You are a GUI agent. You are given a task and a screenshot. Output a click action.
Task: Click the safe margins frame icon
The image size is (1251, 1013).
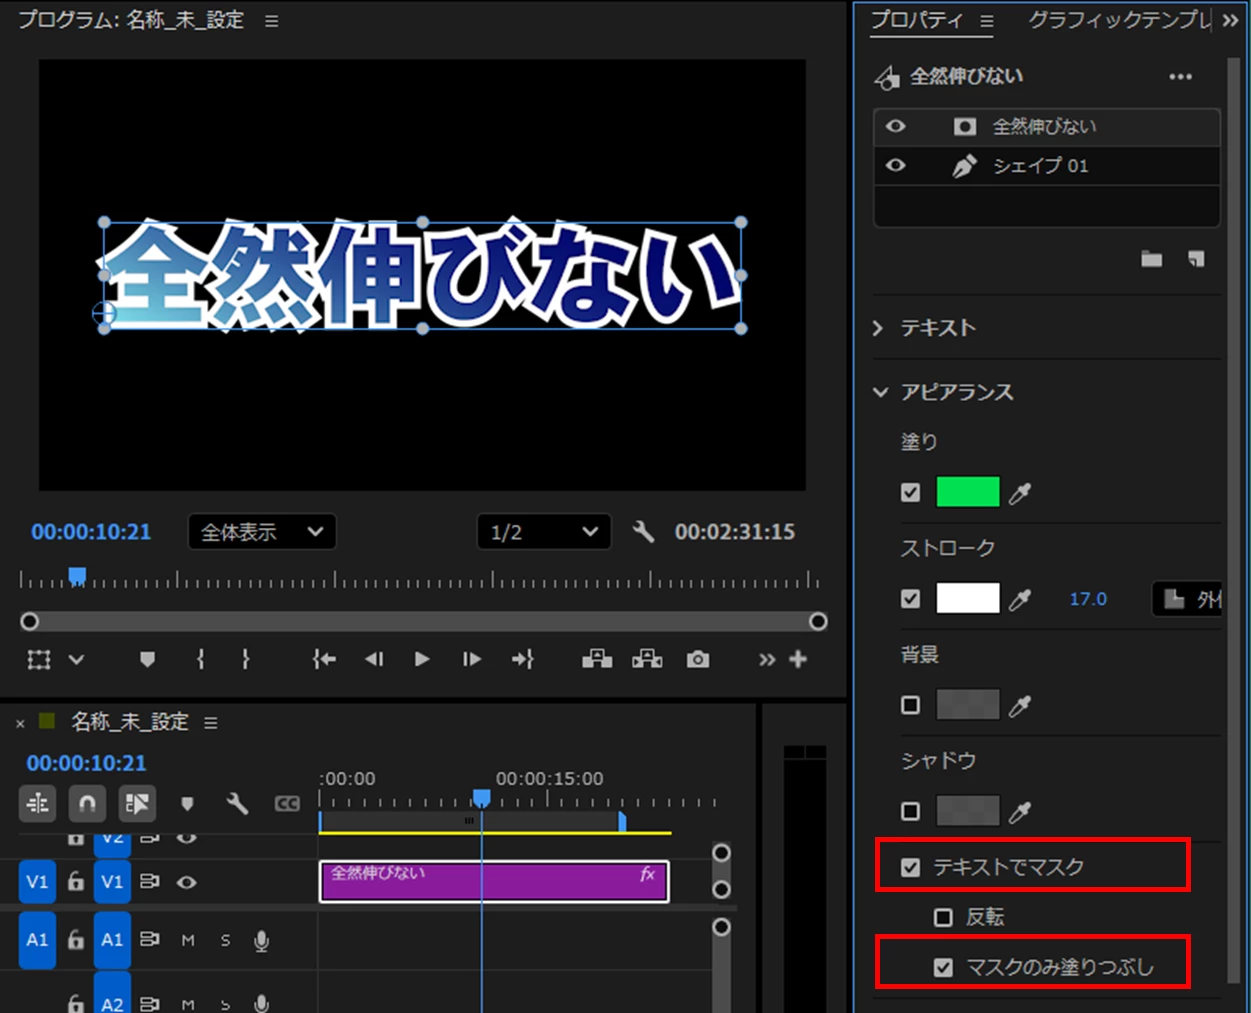(39, 659)
